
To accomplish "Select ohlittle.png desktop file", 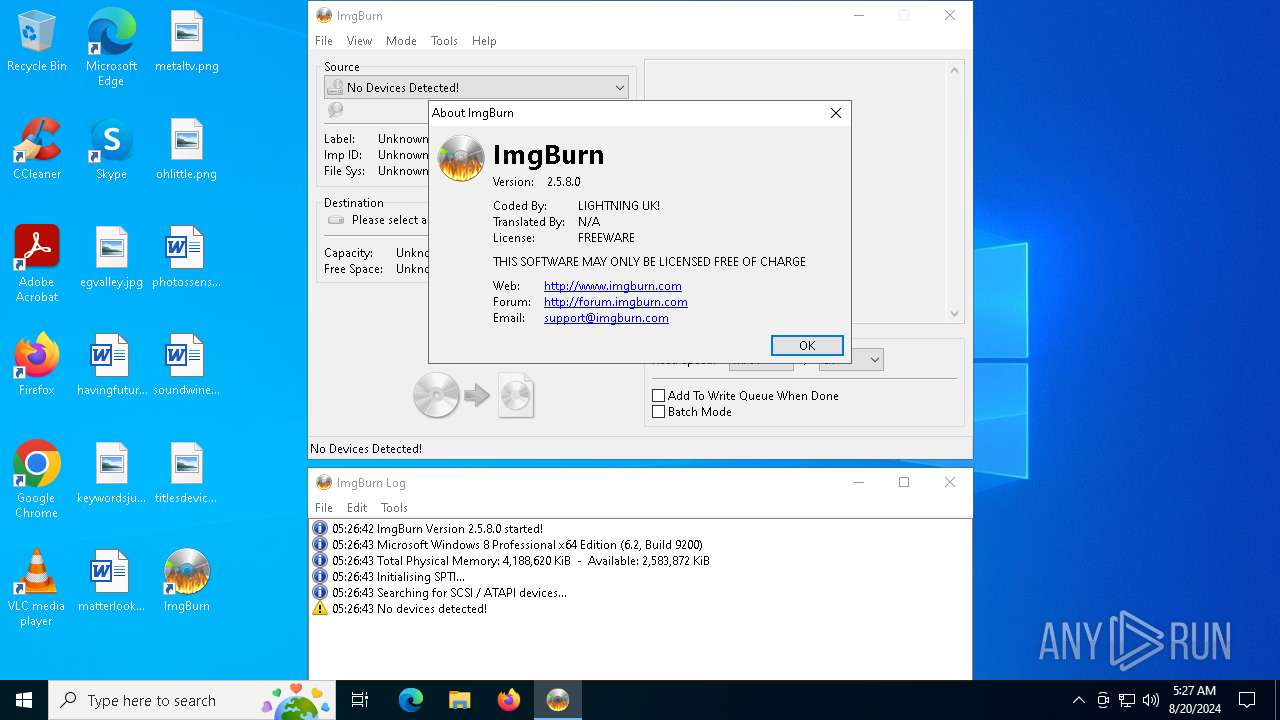I will point(187,150).
